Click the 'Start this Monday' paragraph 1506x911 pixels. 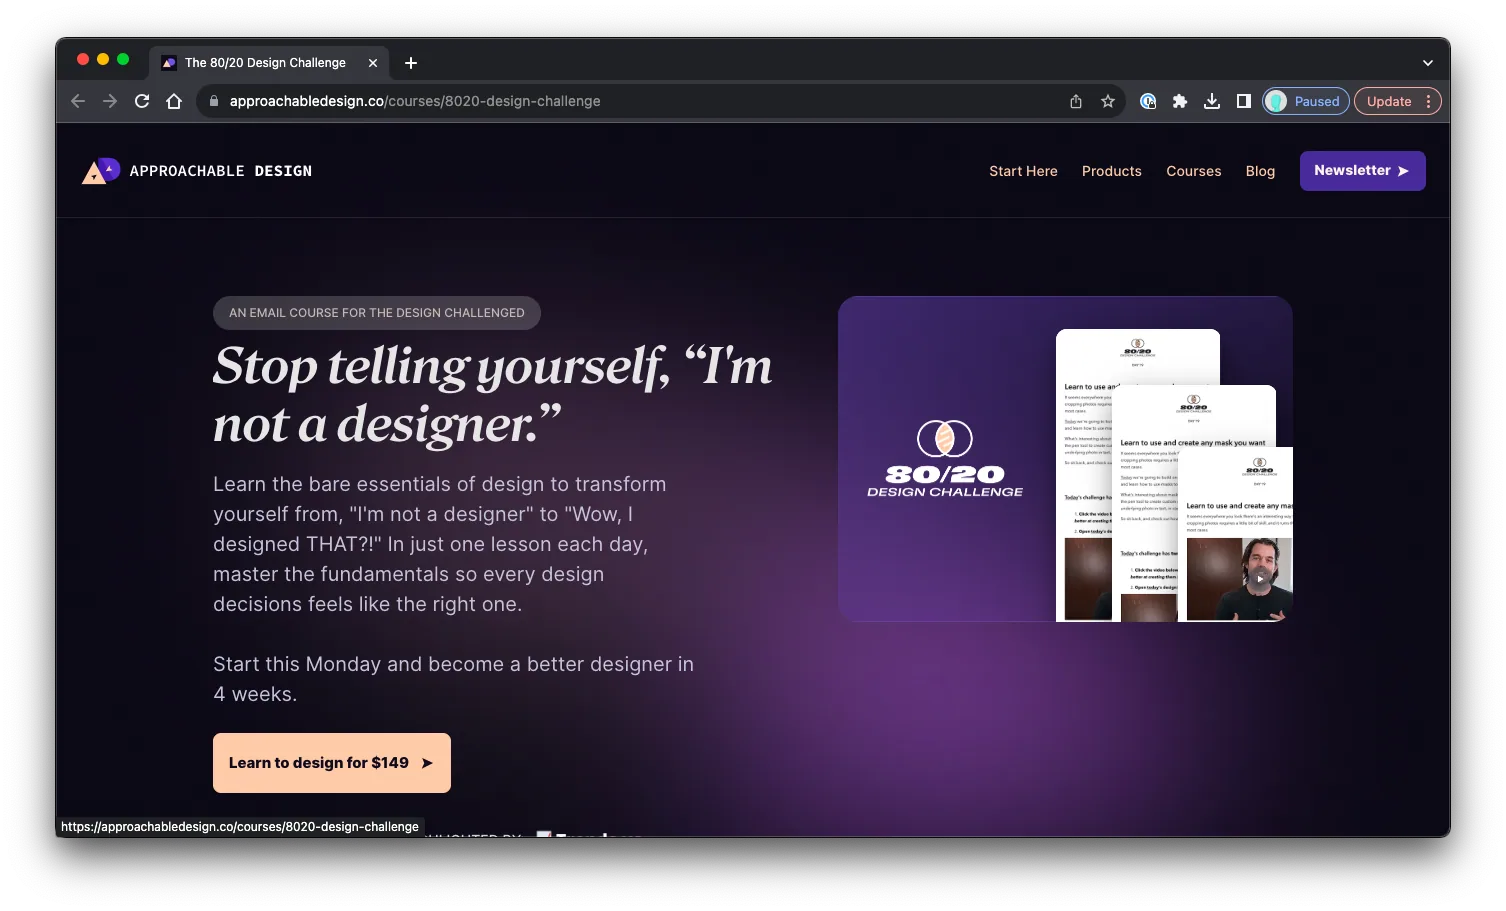point(453,679)
